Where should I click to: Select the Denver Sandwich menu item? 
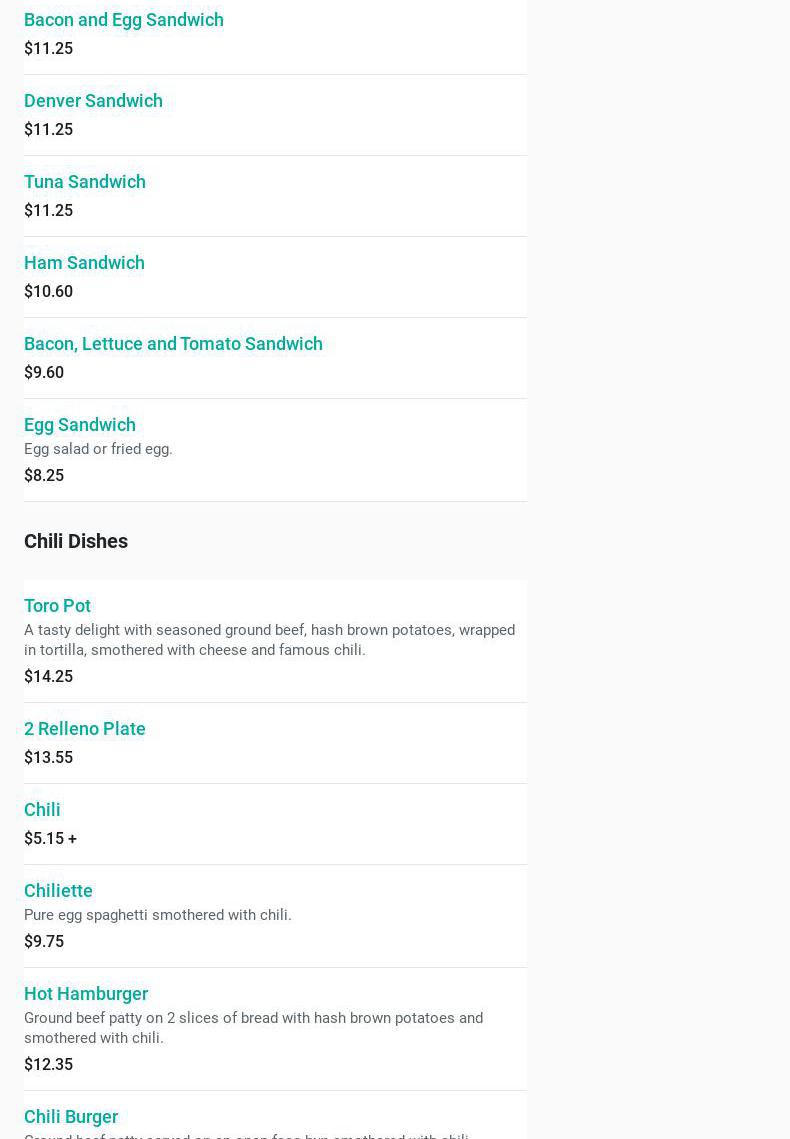[93, 101]
